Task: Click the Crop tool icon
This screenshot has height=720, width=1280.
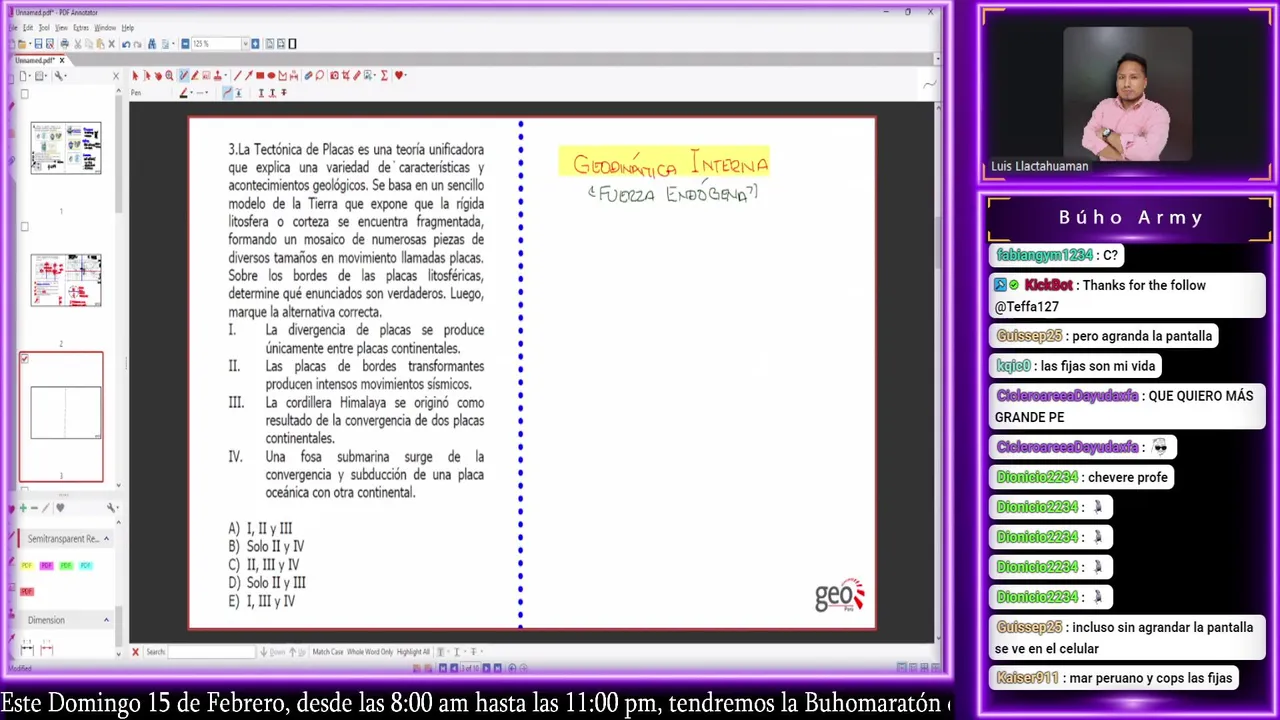Action: [345, 76]
